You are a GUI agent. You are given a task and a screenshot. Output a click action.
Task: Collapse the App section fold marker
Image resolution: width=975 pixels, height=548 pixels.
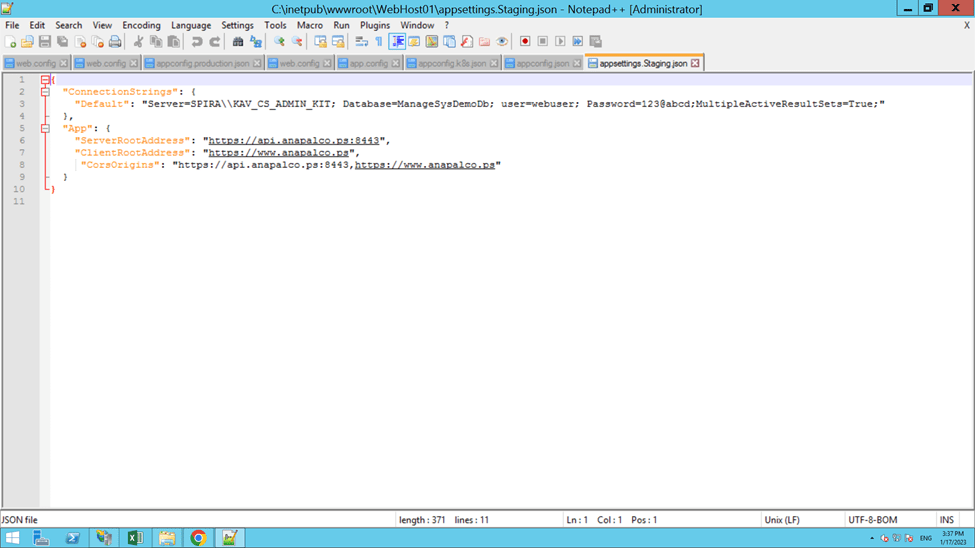coord(45,129)
